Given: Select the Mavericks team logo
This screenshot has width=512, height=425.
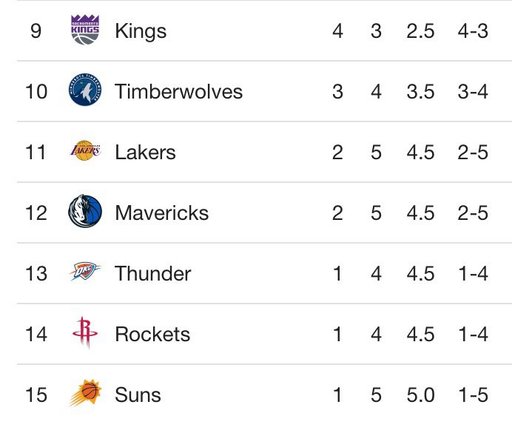Looking at the screenshot, I should [x=85, y=211].
